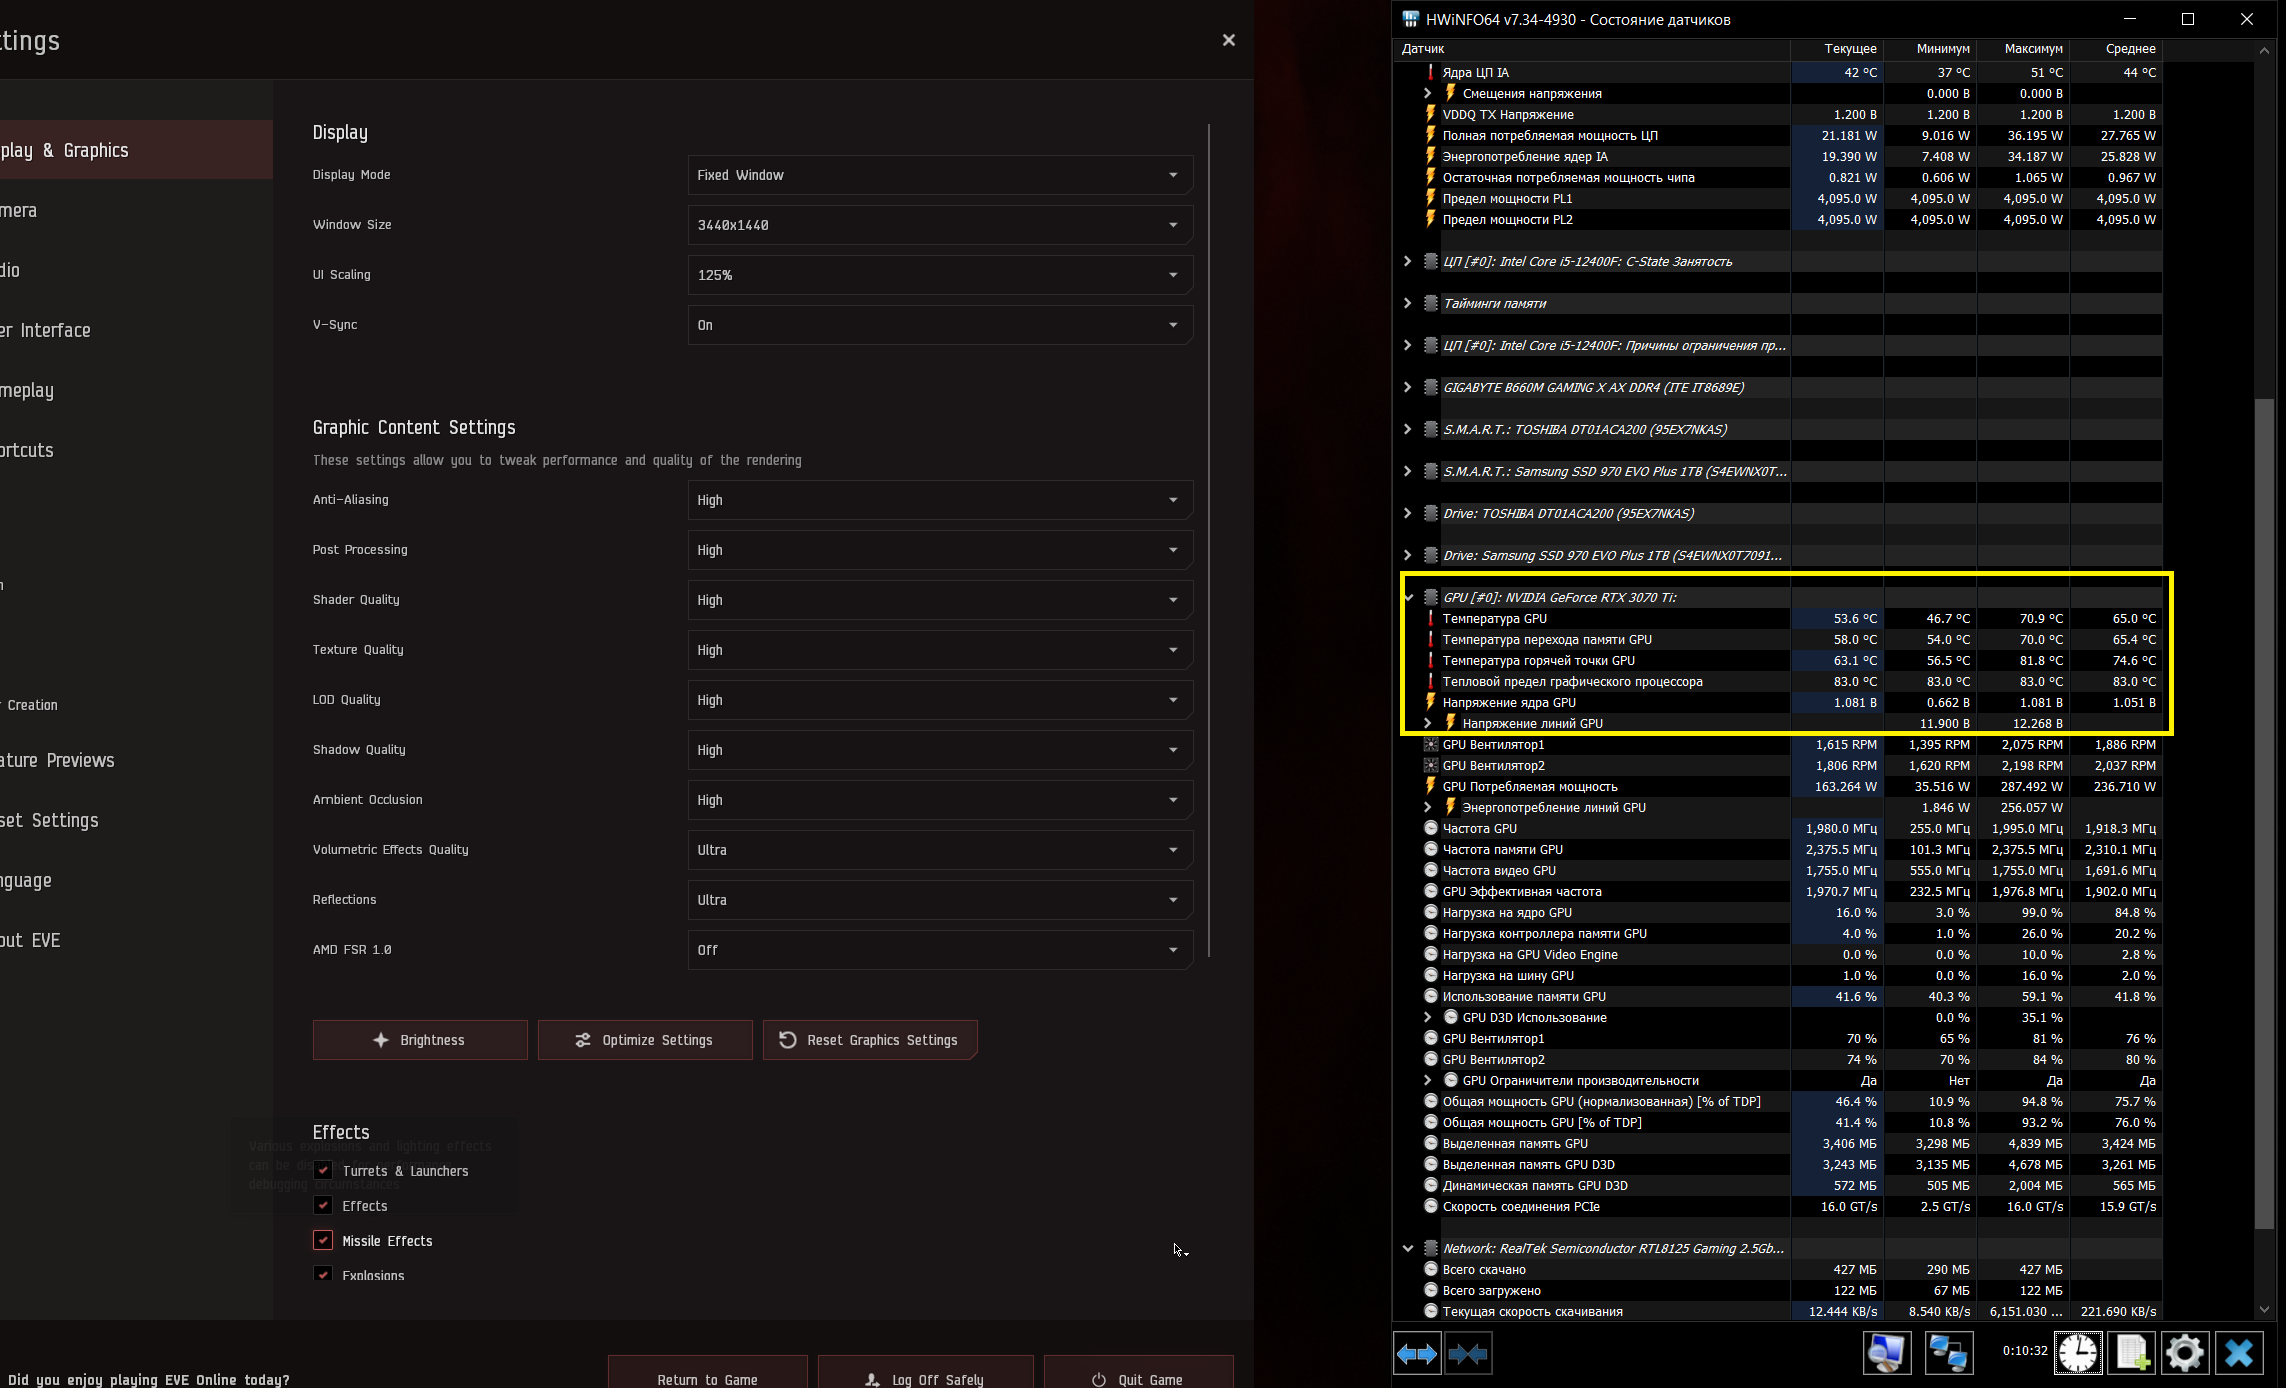Viewport: 2286px width, 1388px height.
Task: Click HWiNFO vertical scrollbar thumb
Action: [x=2265, y=813]
